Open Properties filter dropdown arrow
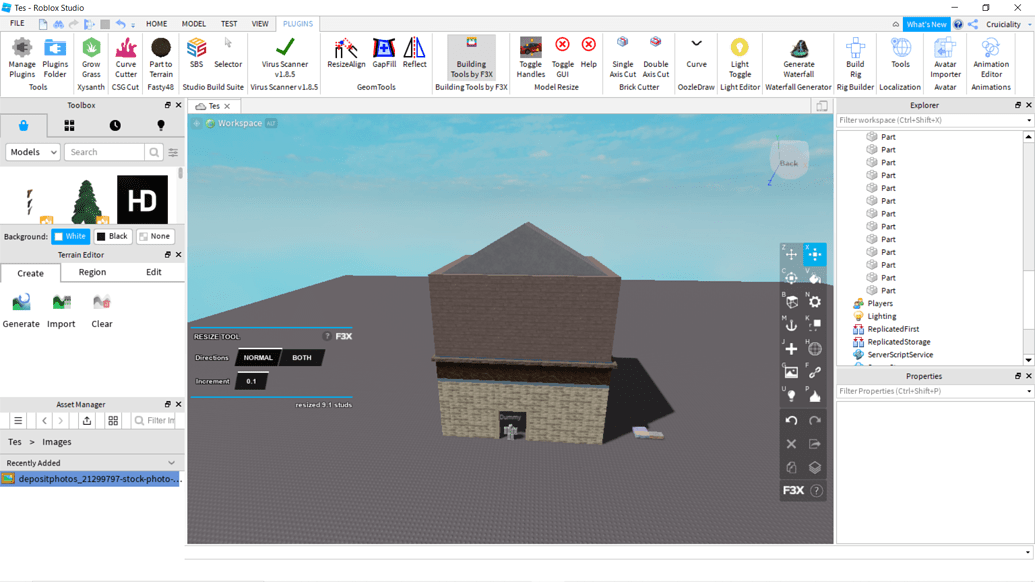Screen dimensions: 1035x582 coord(1028,391)
